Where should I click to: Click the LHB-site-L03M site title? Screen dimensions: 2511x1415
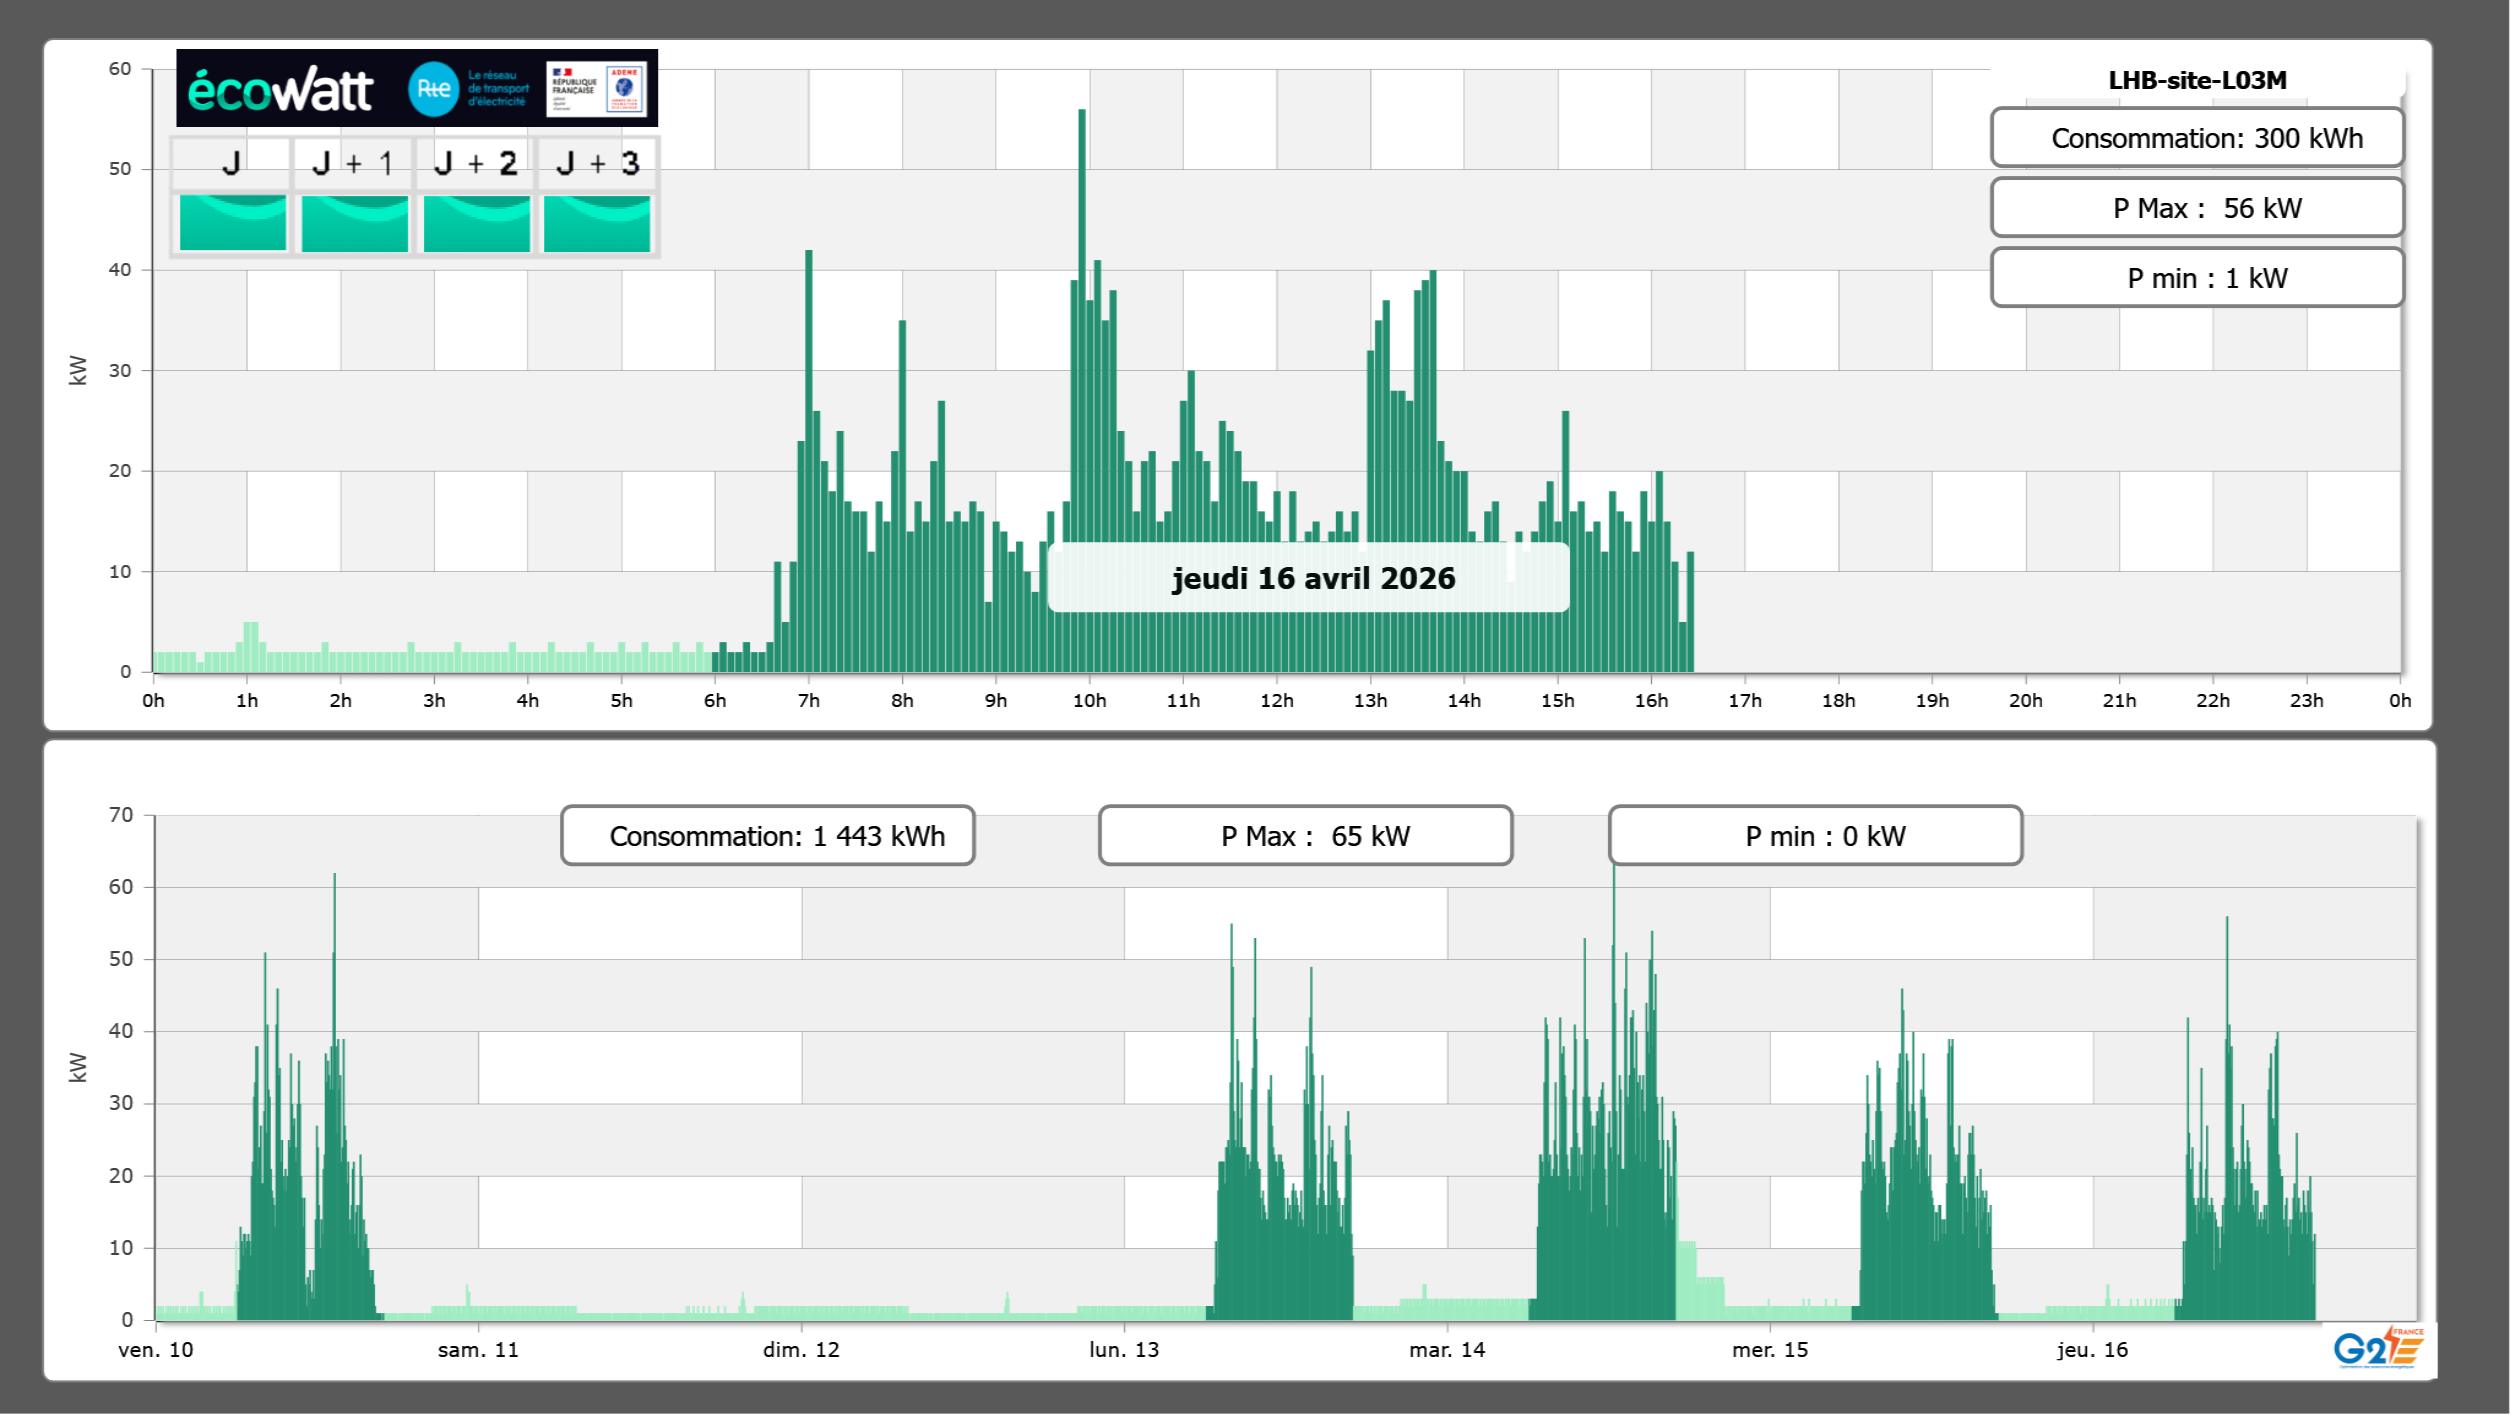click(2196, 80)
